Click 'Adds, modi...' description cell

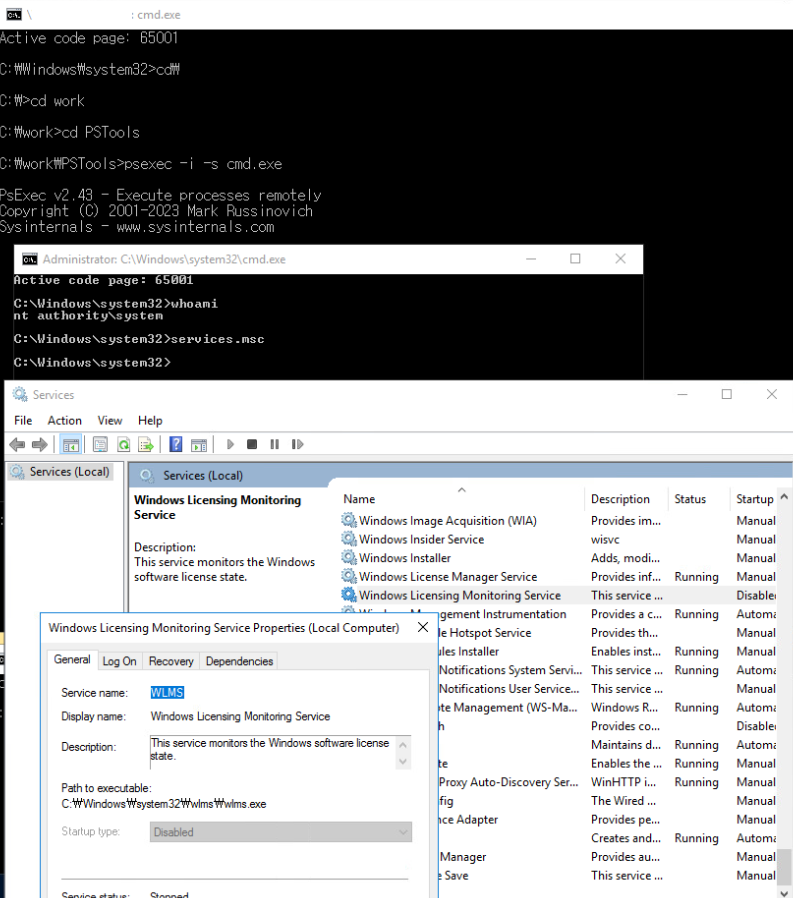coord(625,557)
